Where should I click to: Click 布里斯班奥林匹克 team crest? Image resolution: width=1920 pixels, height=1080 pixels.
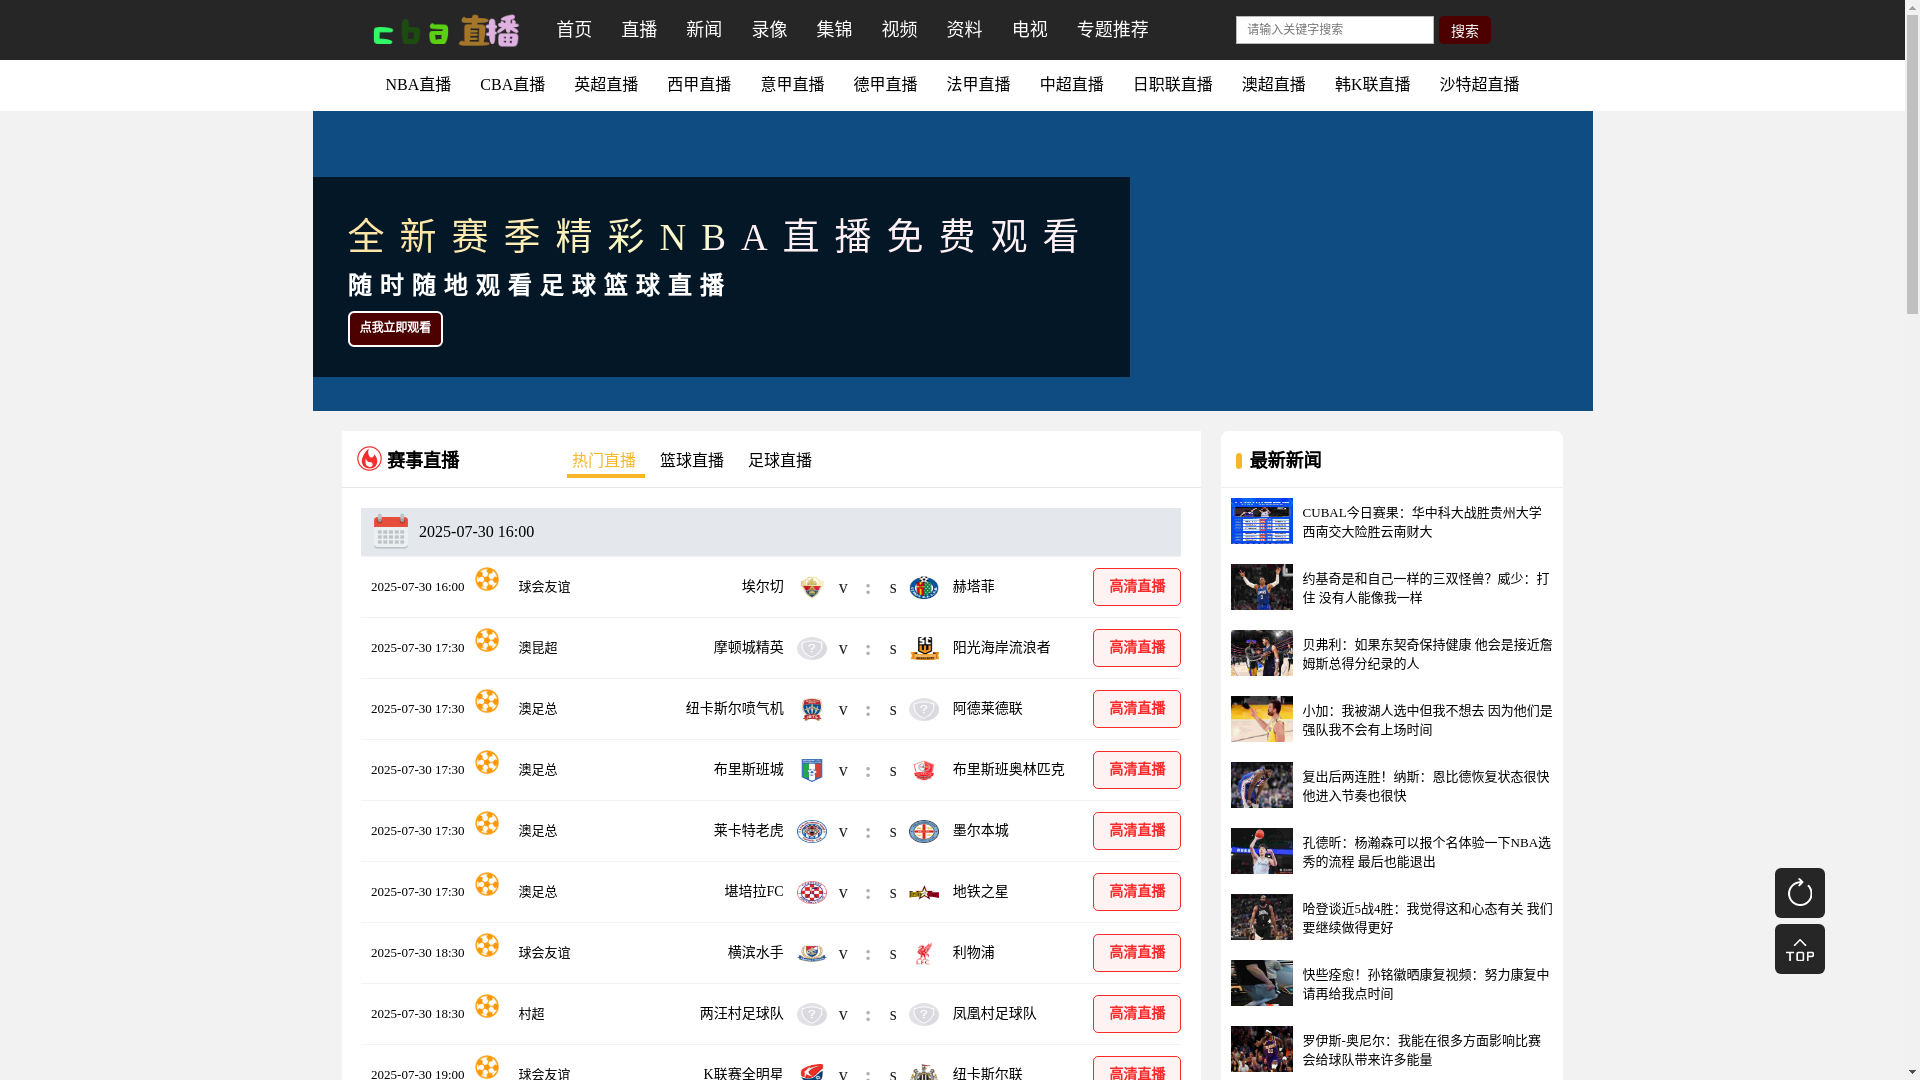[x=924, y=770]
